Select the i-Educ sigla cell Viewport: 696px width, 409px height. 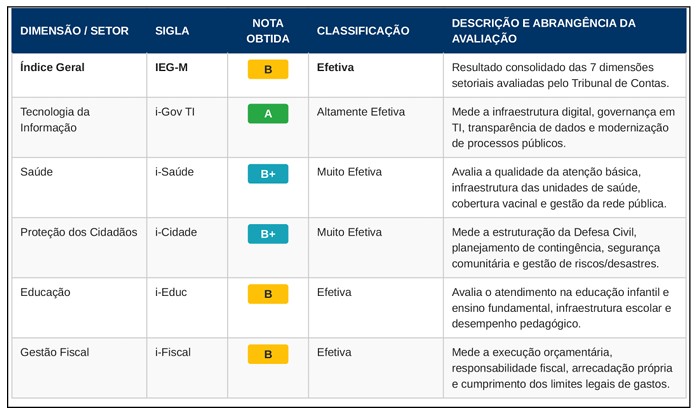pos(171,292)
